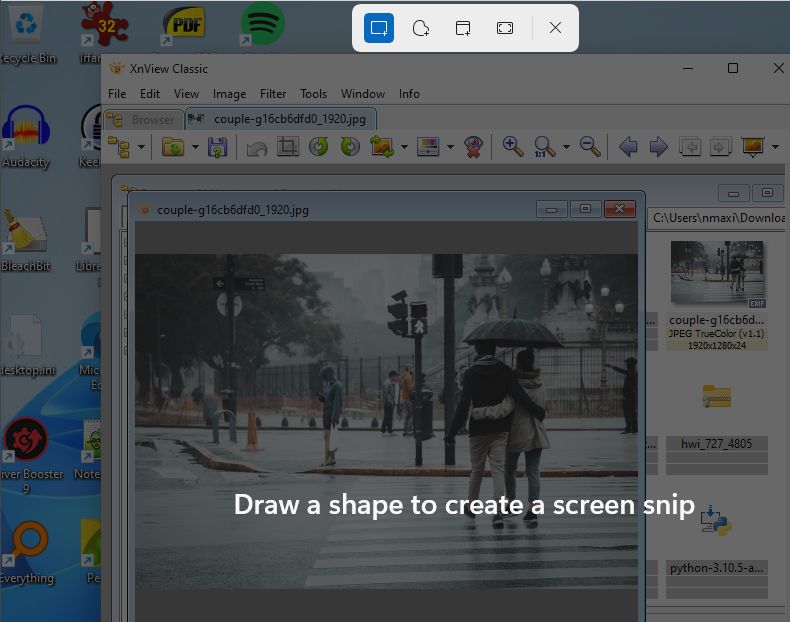Screen dimensions: 790x622
Task: Minimize the couple-g16cb6dfd0_1920.jpg child window
Action: click(552, 209)
